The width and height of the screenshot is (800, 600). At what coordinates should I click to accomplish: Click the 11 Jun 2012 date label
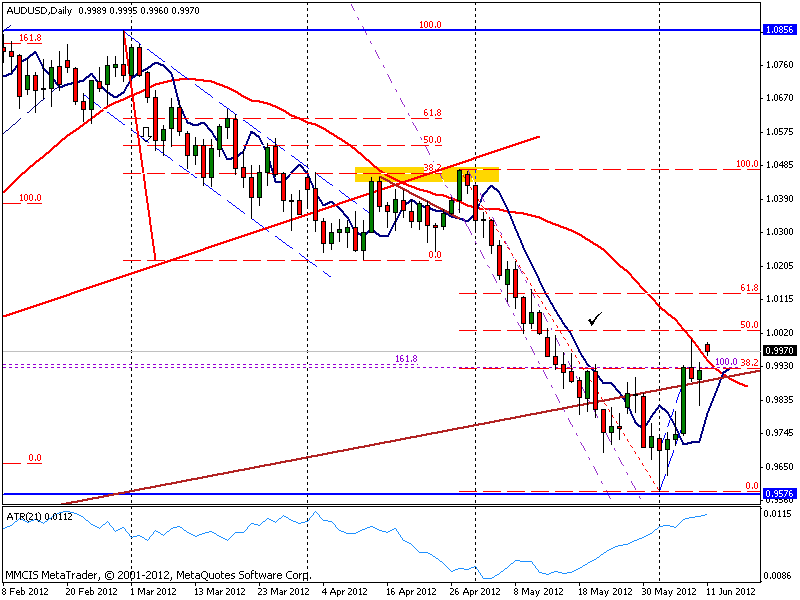731,591
